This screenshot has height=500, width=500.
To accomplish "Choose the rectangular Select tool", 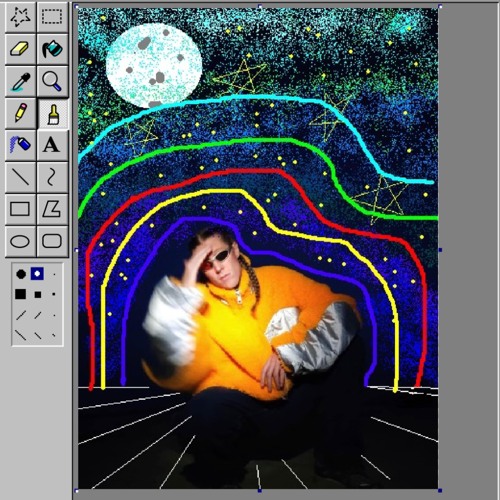I will point(52,17).
